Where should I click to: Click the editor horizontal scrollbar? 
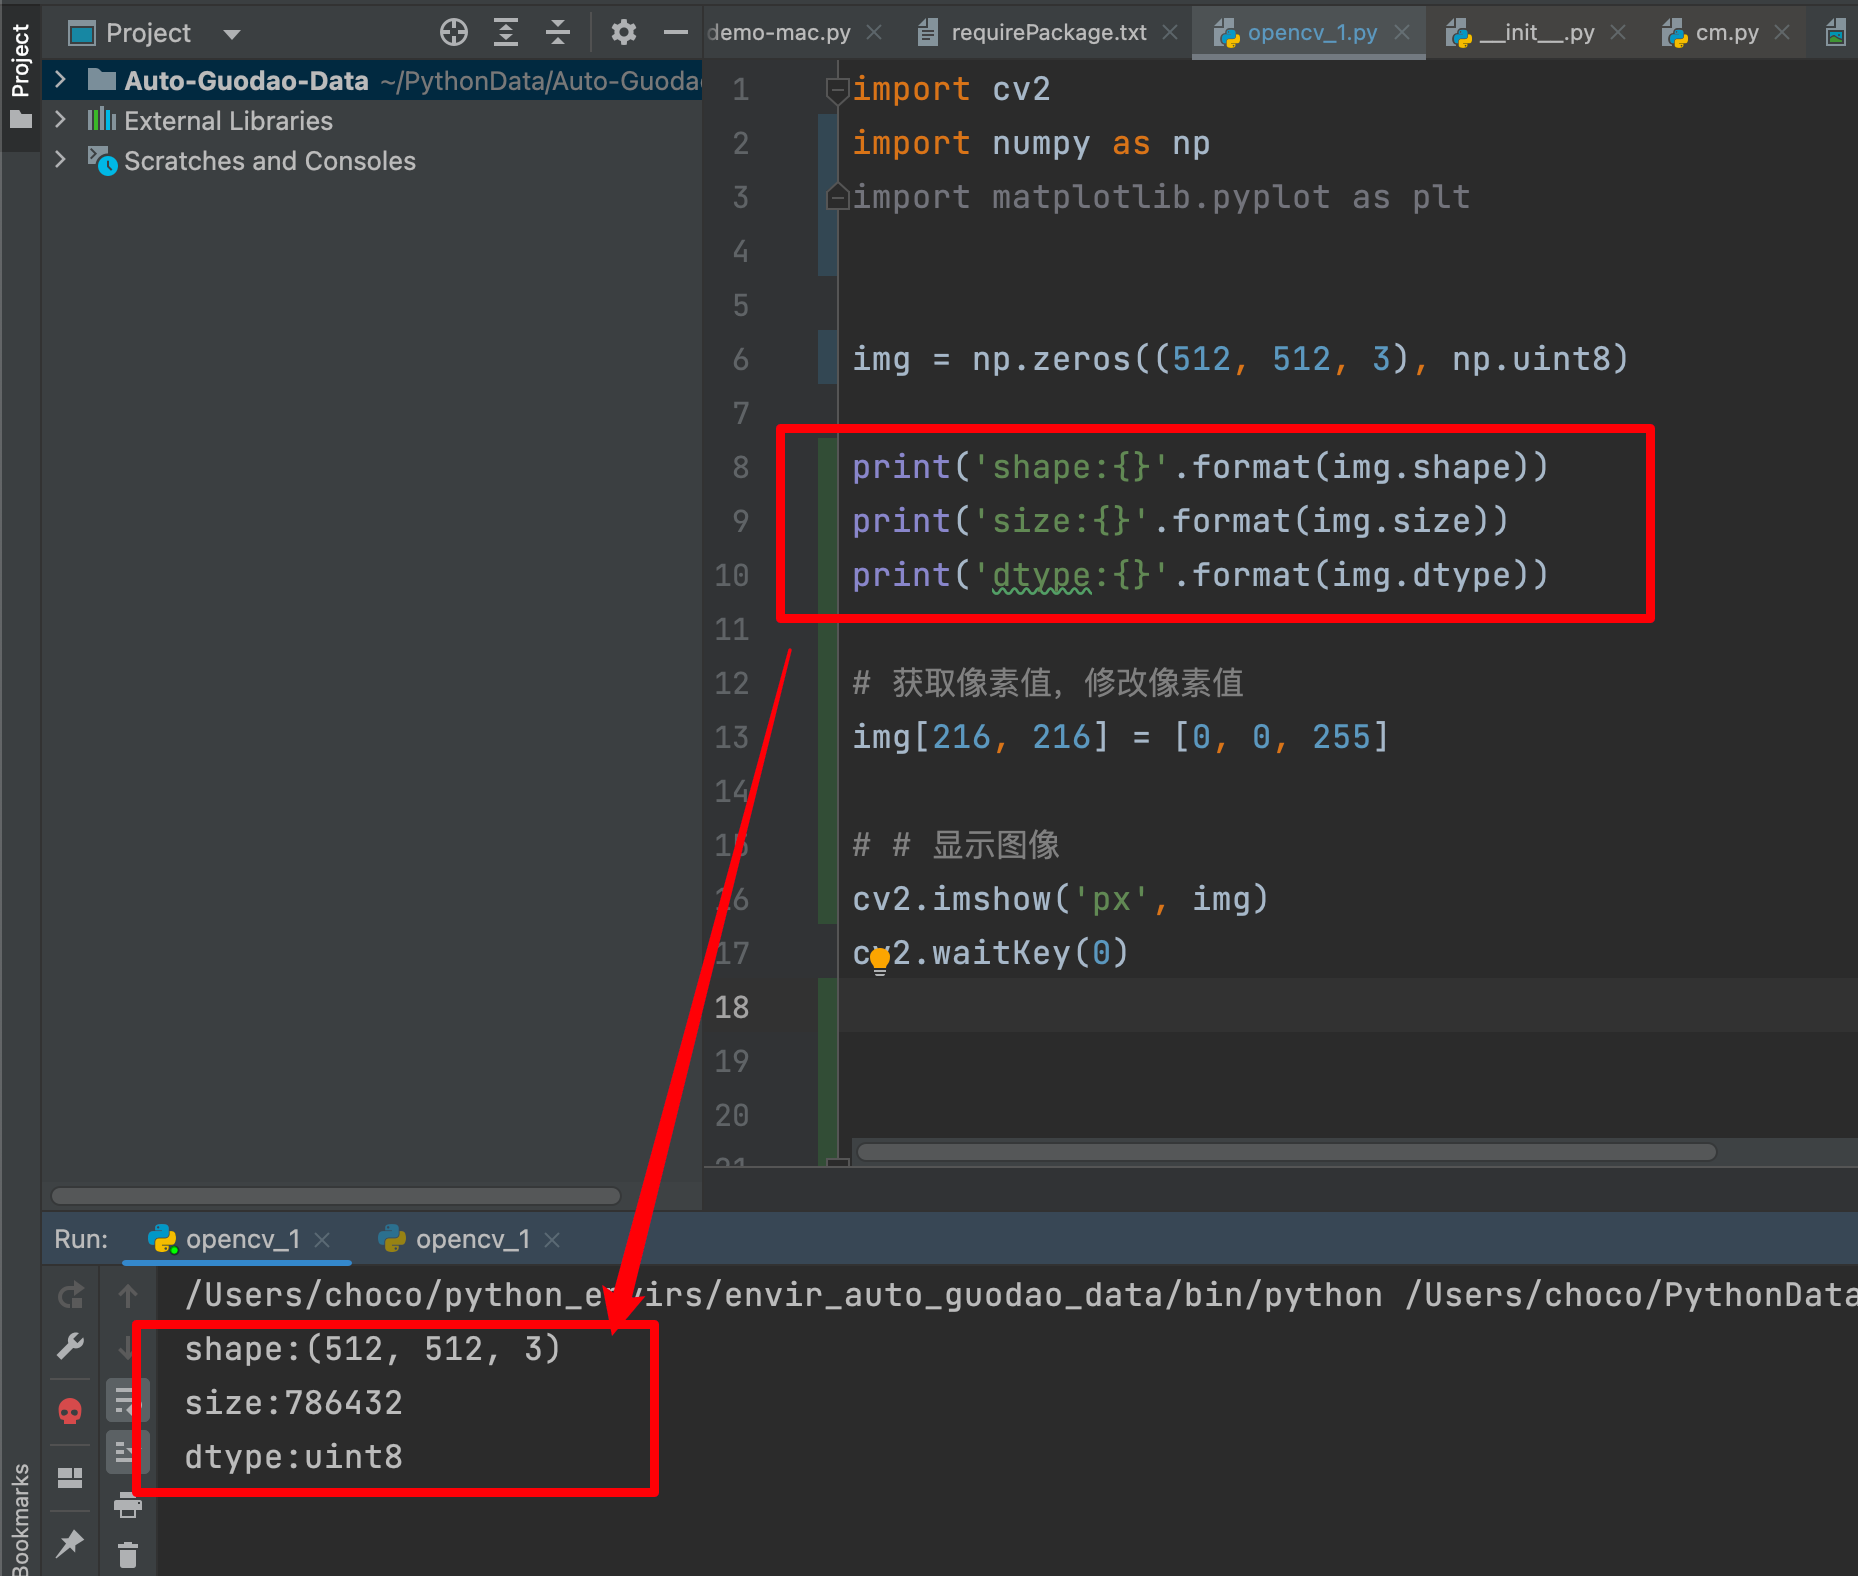1286,1152
